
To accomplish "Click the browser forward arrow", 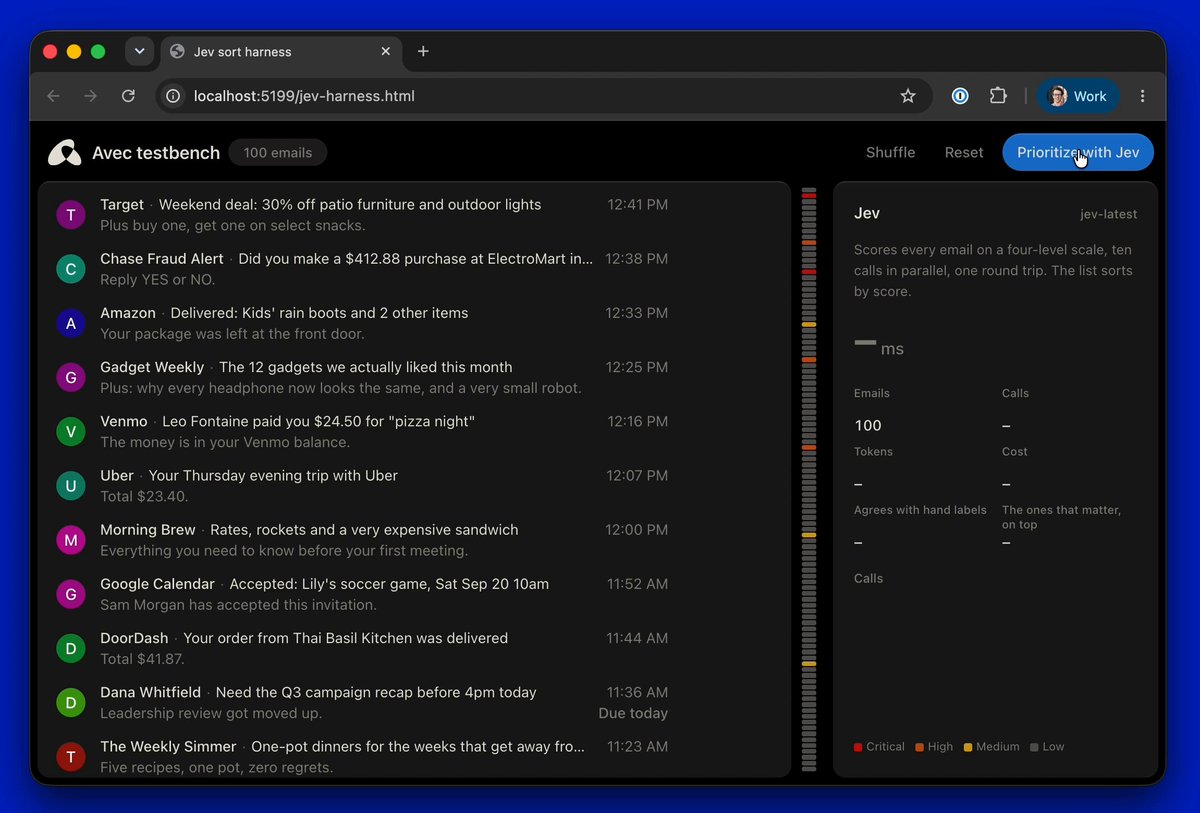I will point(91,96).
